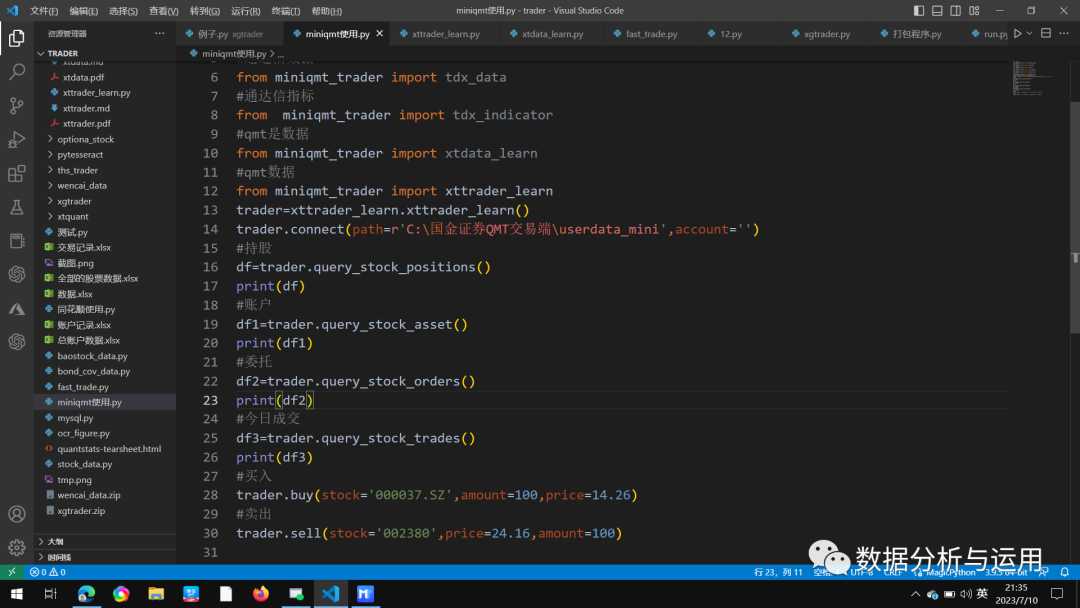Open the Accounts icon in activity bar
The height and width of the screenshot is (608, 1080).
click(x=17, y=514)
